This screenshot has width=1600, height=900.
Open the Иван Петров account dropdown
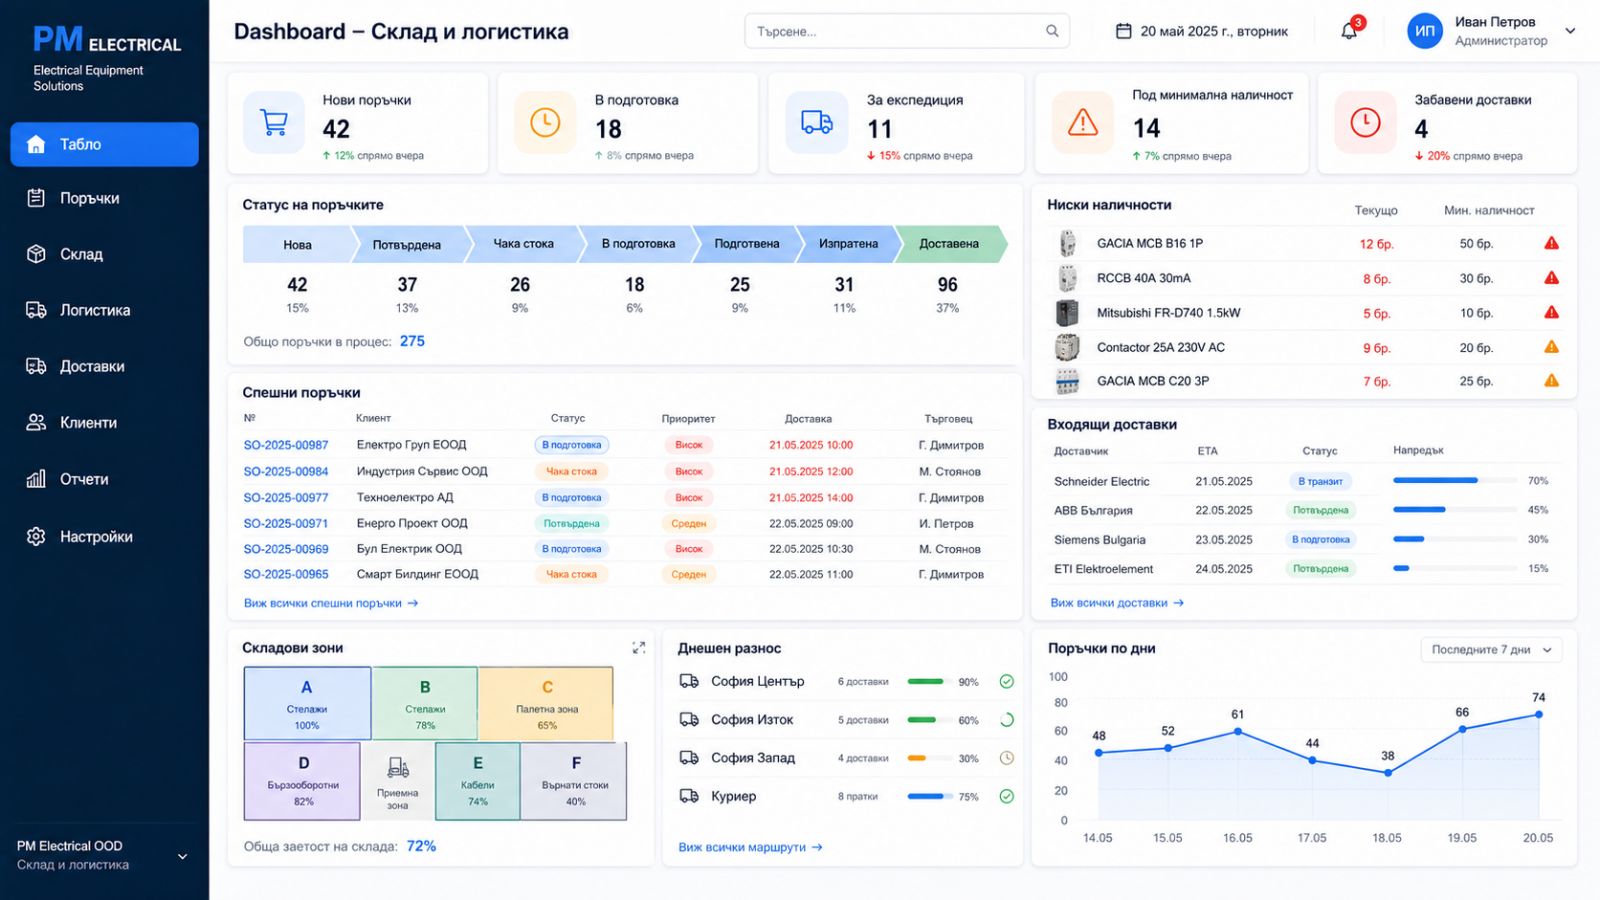coord(1570,31)
